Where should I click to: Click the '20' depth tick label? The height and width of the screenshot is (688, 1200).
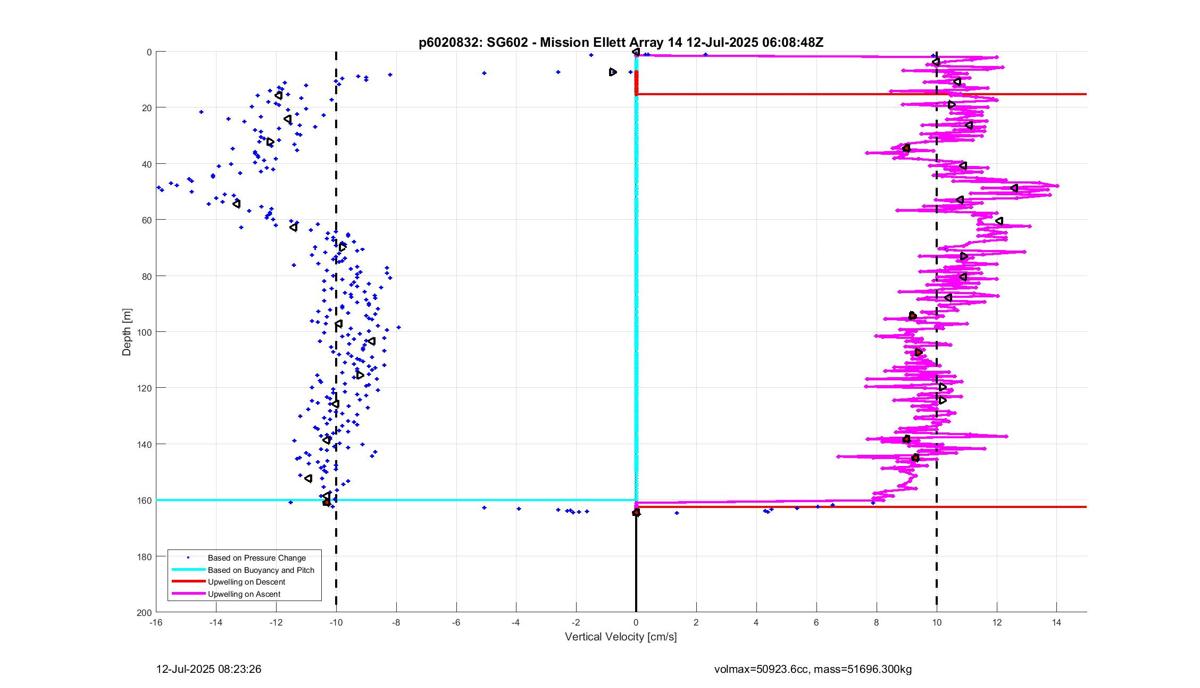click(145, 108)
